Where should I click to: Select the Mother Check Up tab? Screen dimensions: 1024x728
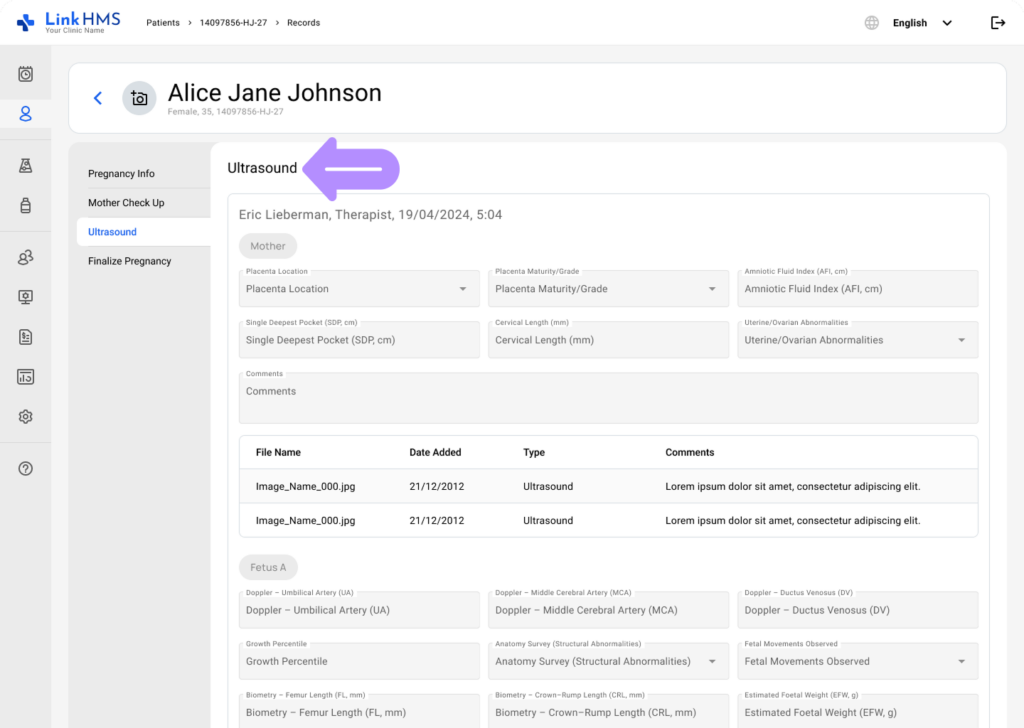126,203
